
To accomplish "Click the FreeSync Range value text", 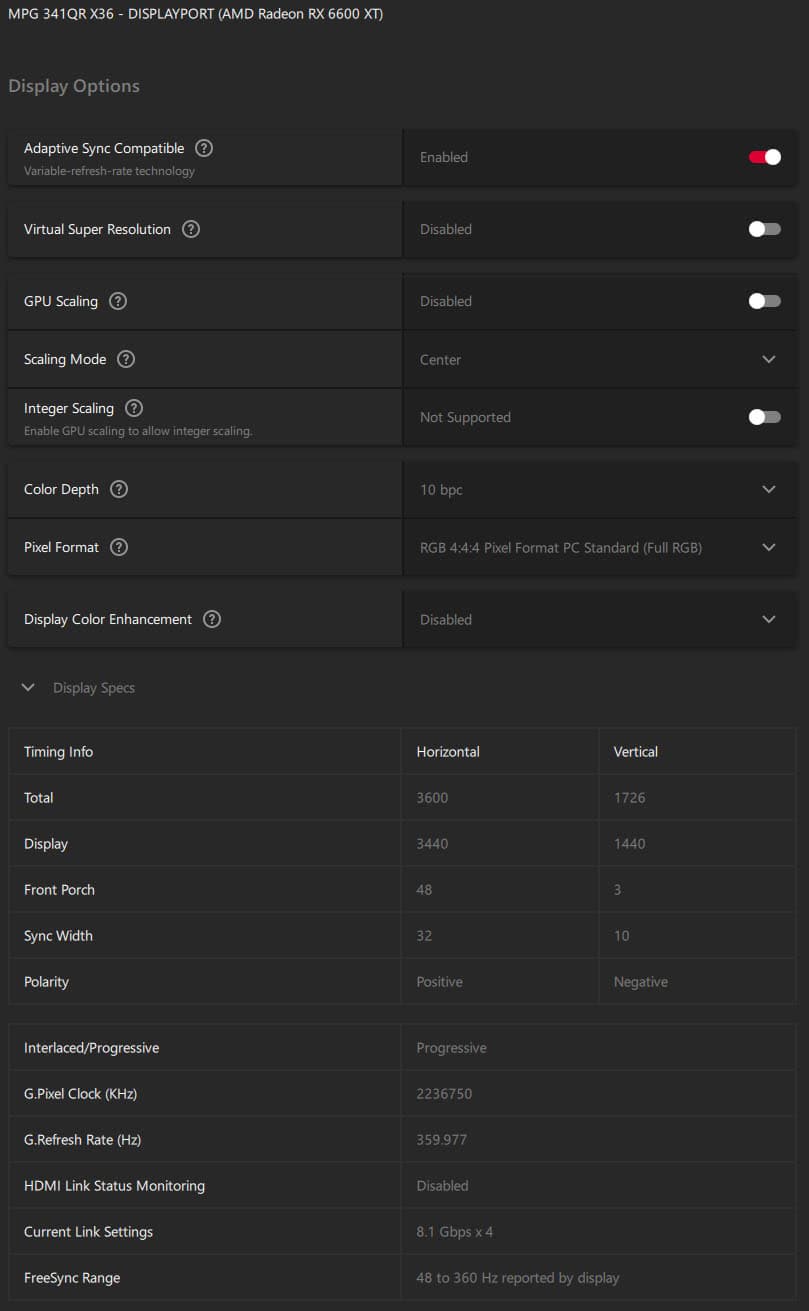I will pos(517,1278).
